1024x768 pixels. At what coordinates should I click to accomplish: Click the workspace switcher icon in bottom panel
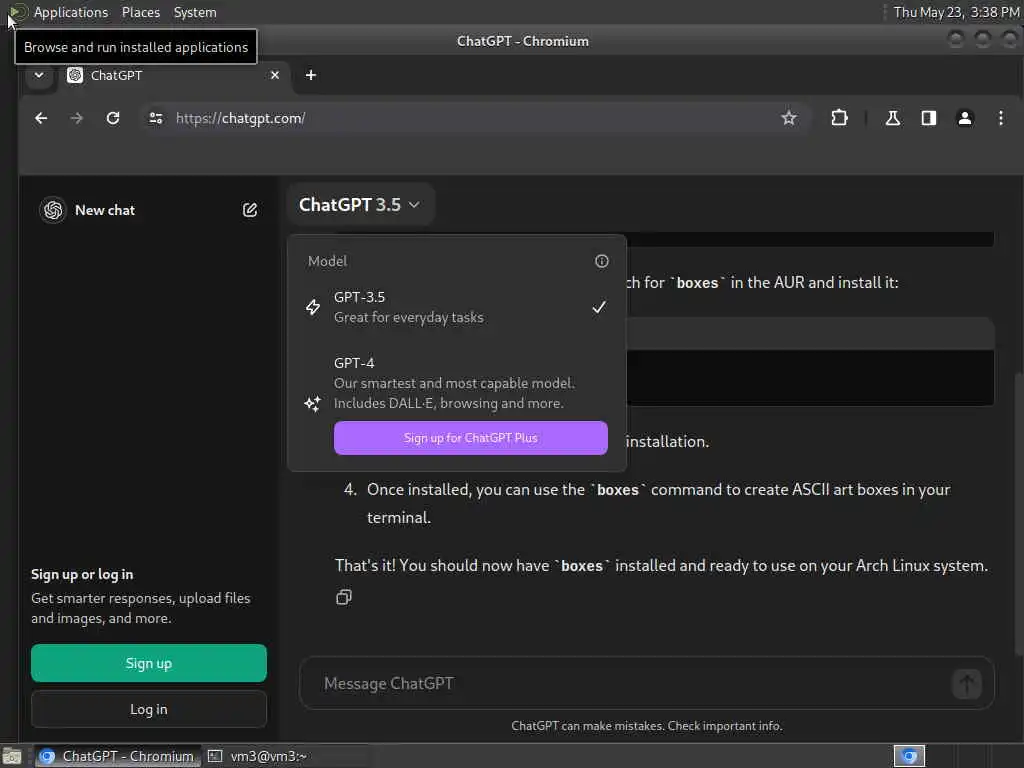(909, 756)
